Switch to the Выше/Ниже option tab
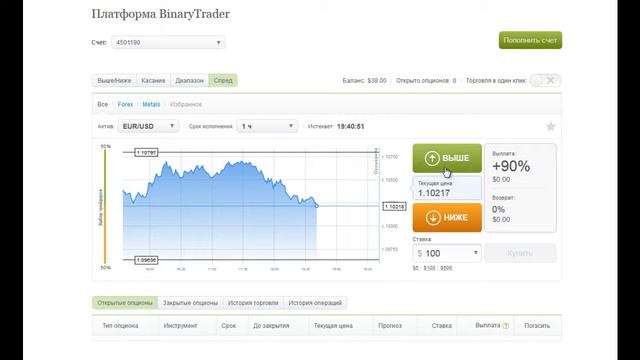 [x=114, y=80]
